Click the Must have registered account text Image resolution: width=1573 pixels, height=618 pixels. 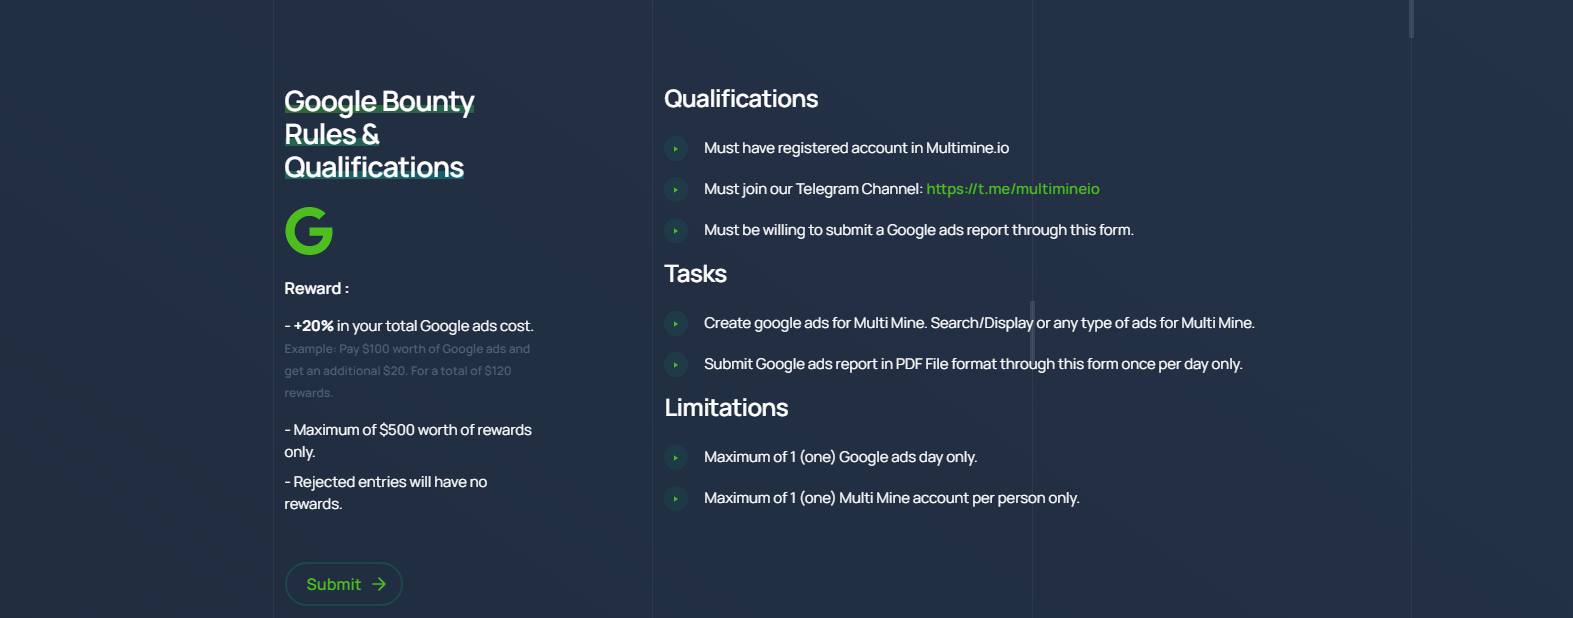tap(856, 148)
